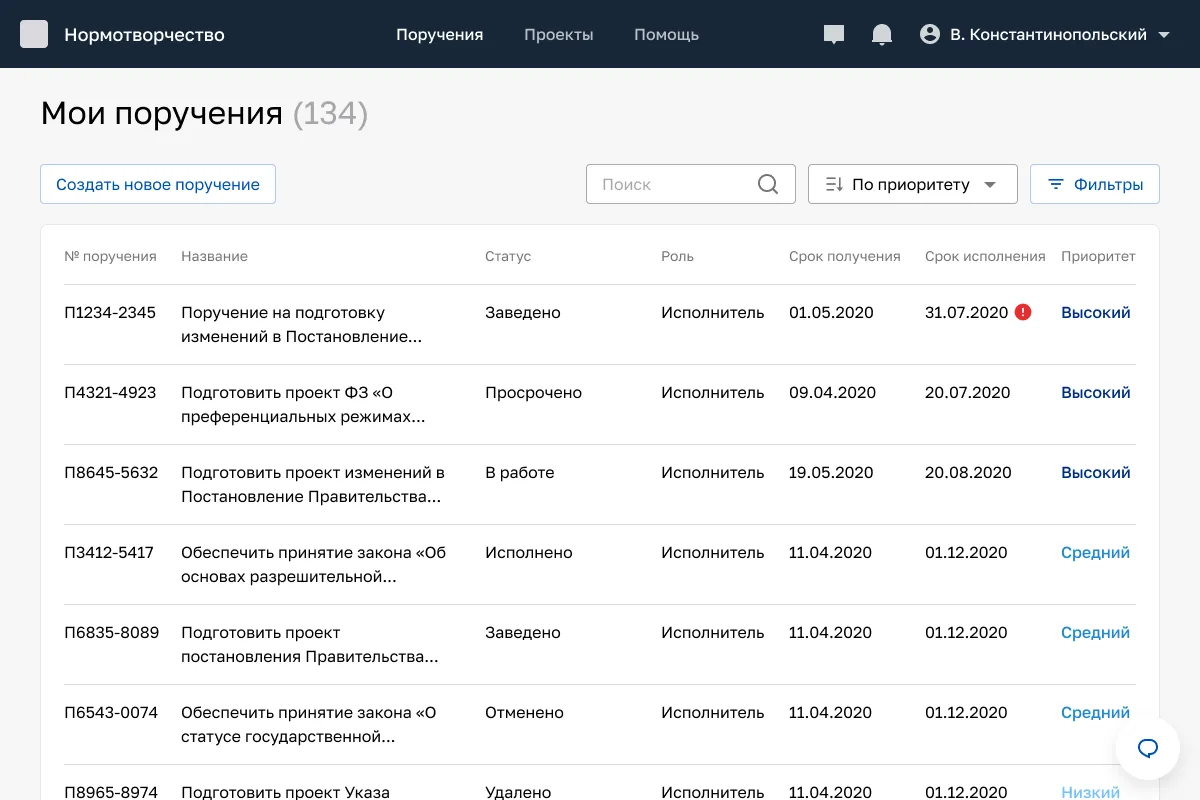Click the user avatar icon
Image resolution: width=1200 pixels, height=800 pixels.
coord(930,34)
